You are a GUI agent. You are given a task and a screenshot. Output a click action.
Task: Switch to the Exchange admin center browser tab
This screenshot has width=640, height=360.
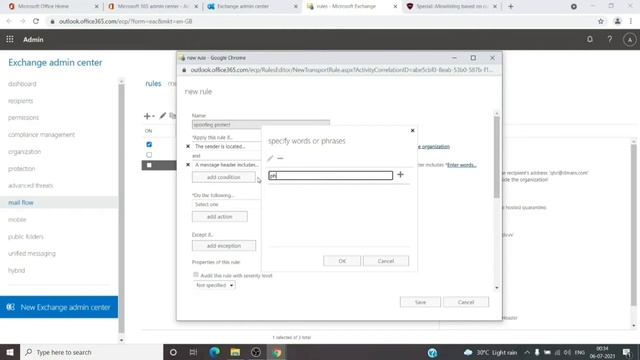tap(252, 7)
